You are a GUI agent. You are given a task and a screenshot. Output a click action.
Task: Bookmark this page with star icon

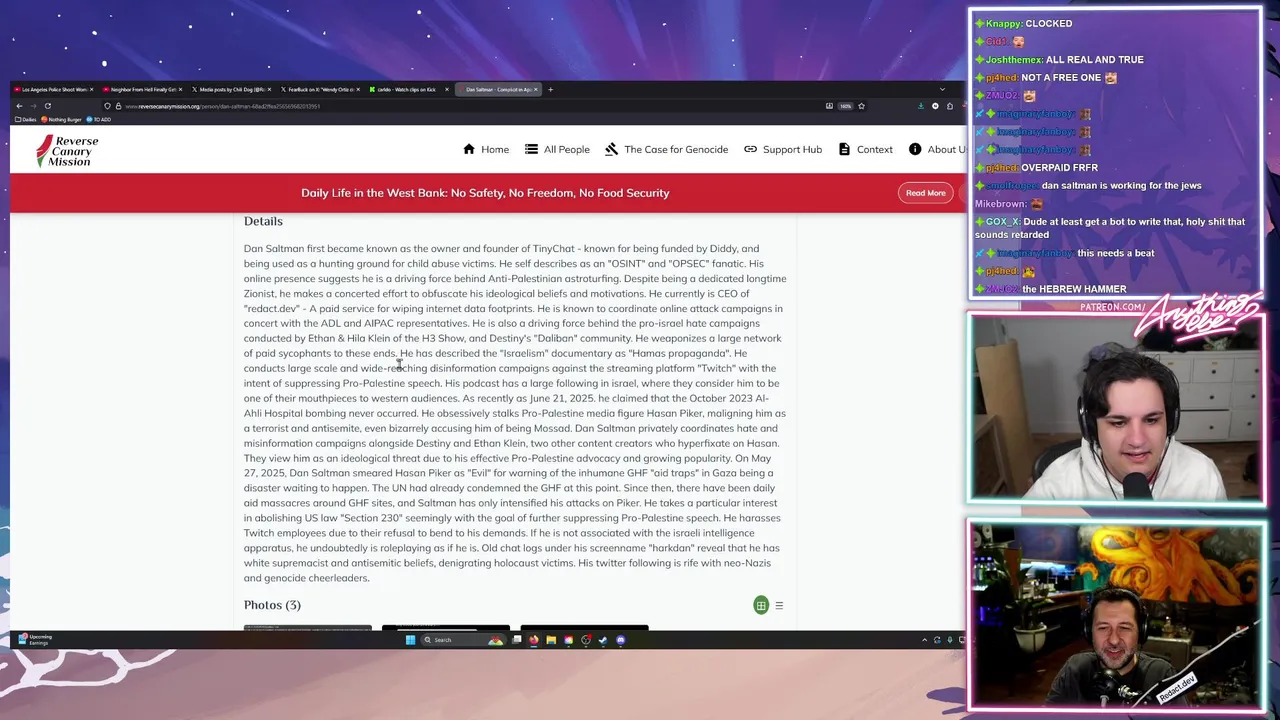tap(861, 106)
